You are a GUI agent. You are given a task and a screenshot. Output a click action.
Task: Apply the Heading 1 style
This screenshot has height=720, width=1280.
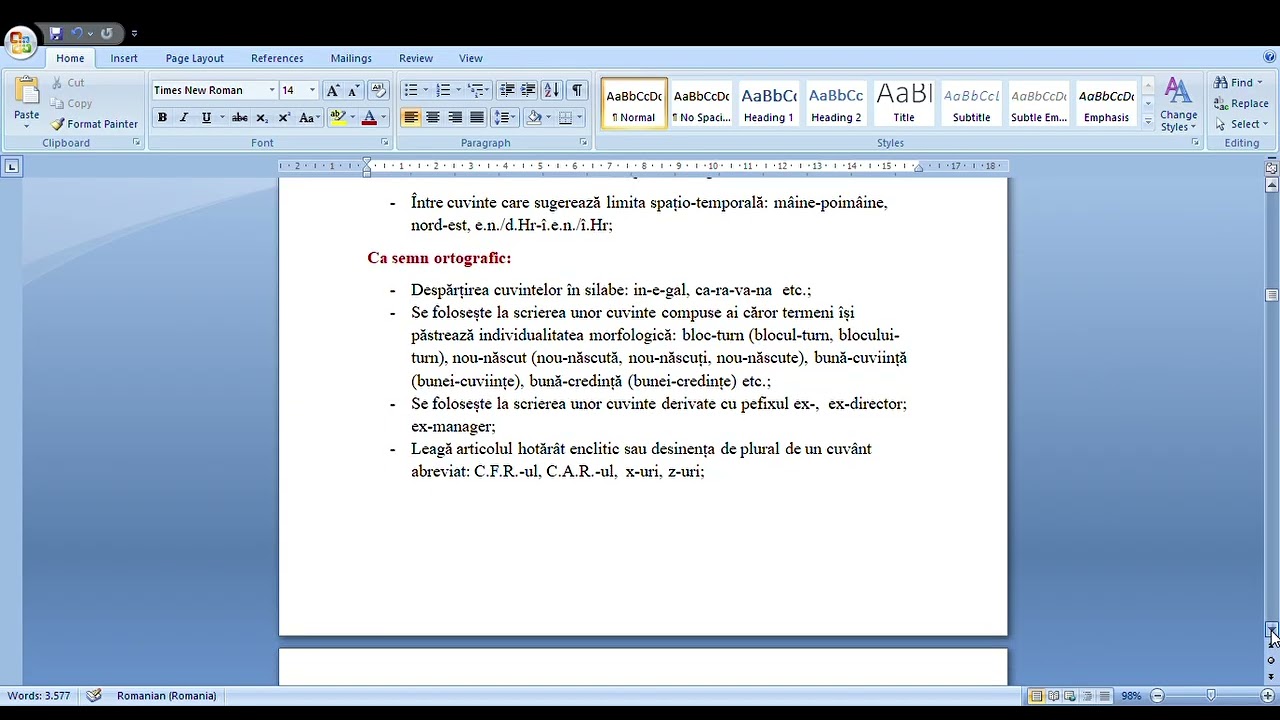pos(768,104)
